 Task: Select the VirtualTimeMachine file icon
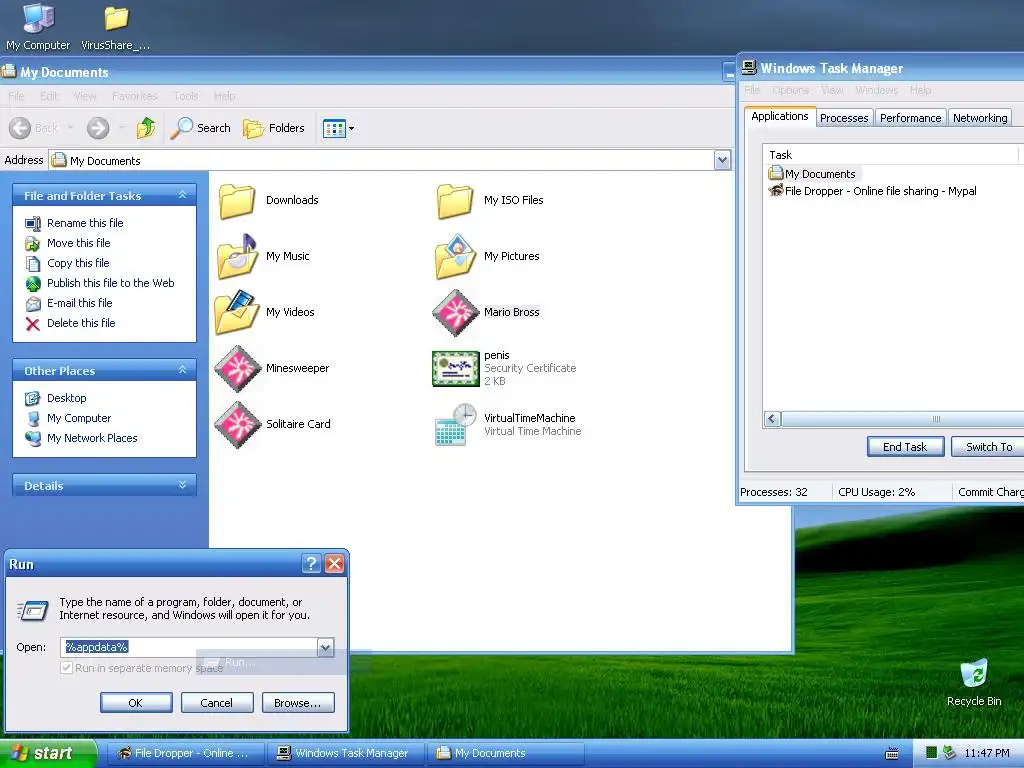coord(456,424)
